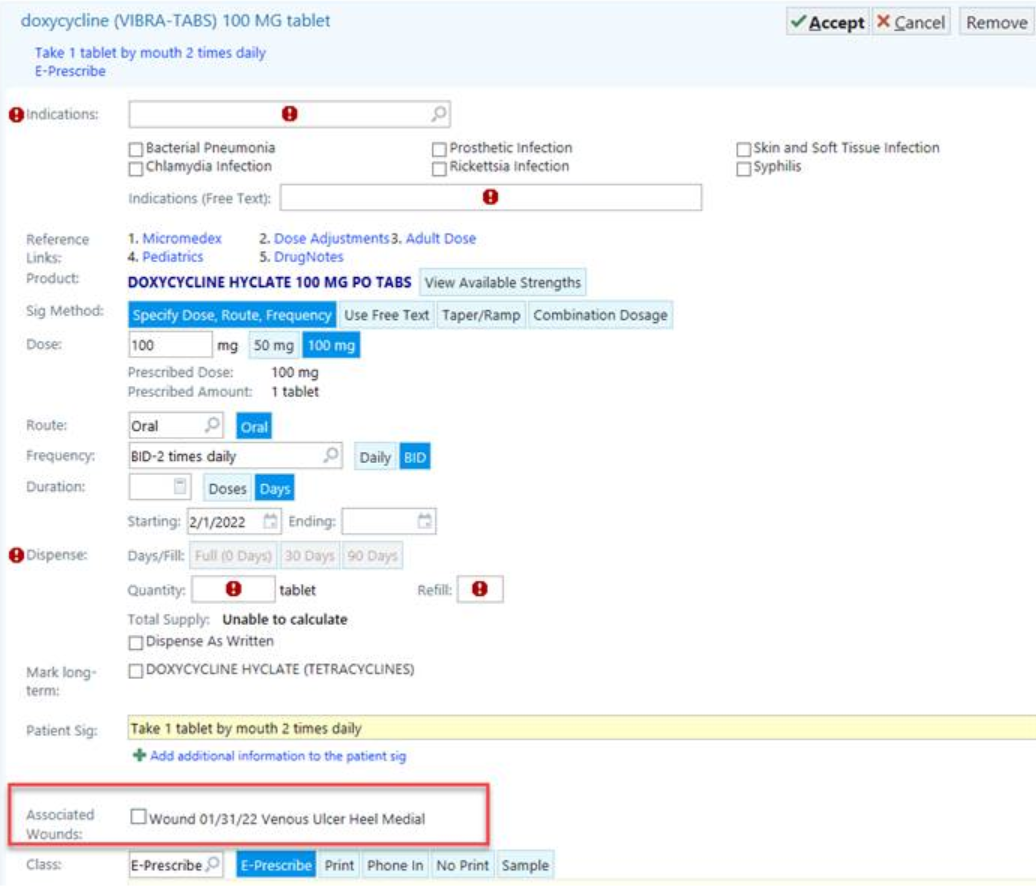Set order class to Phone In
Image resolution: width=1036 pixels, height=892 pixels.
click(x=395, y=865)
